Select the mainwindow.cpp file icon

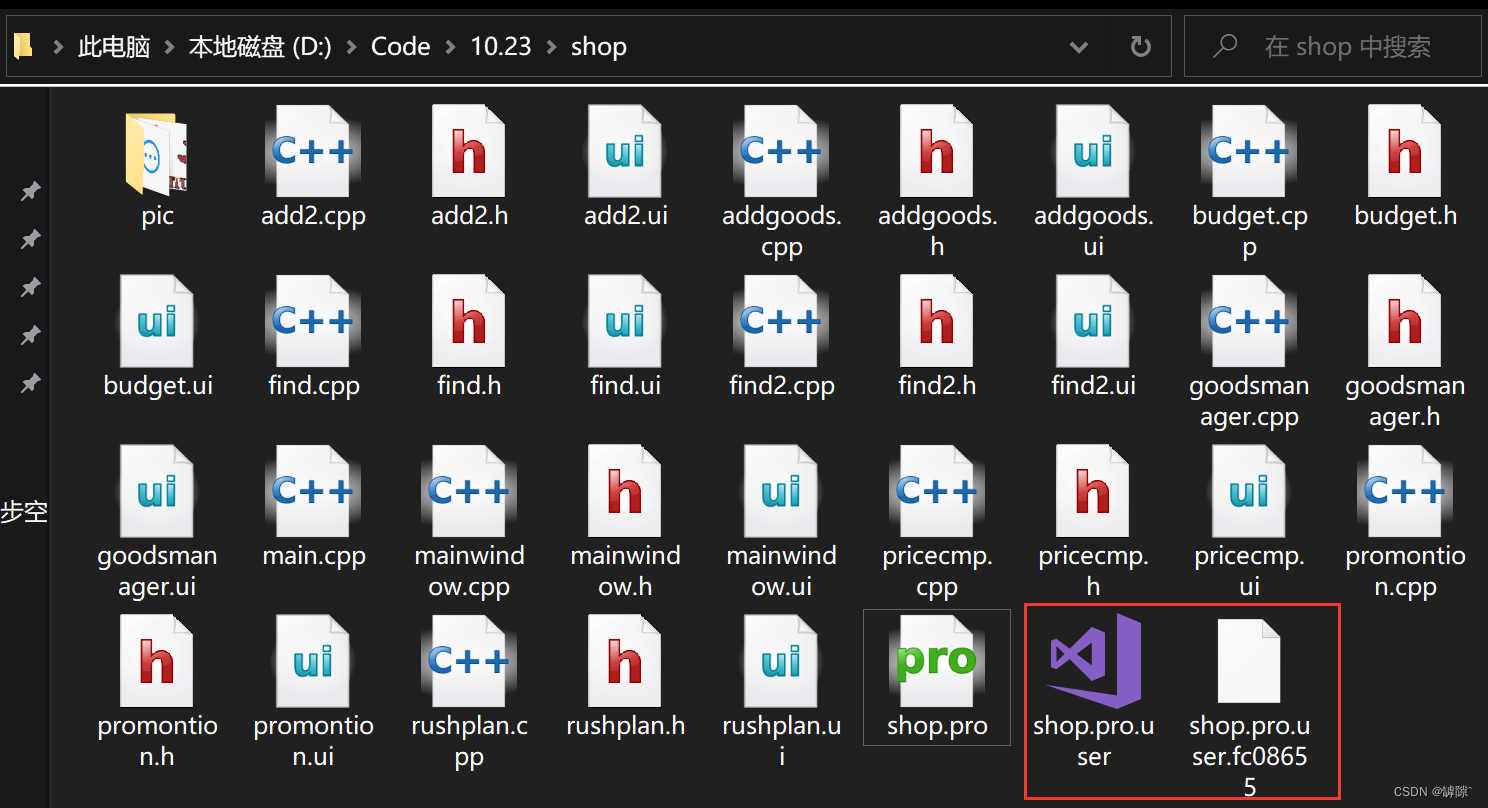[x=469, y=492]
